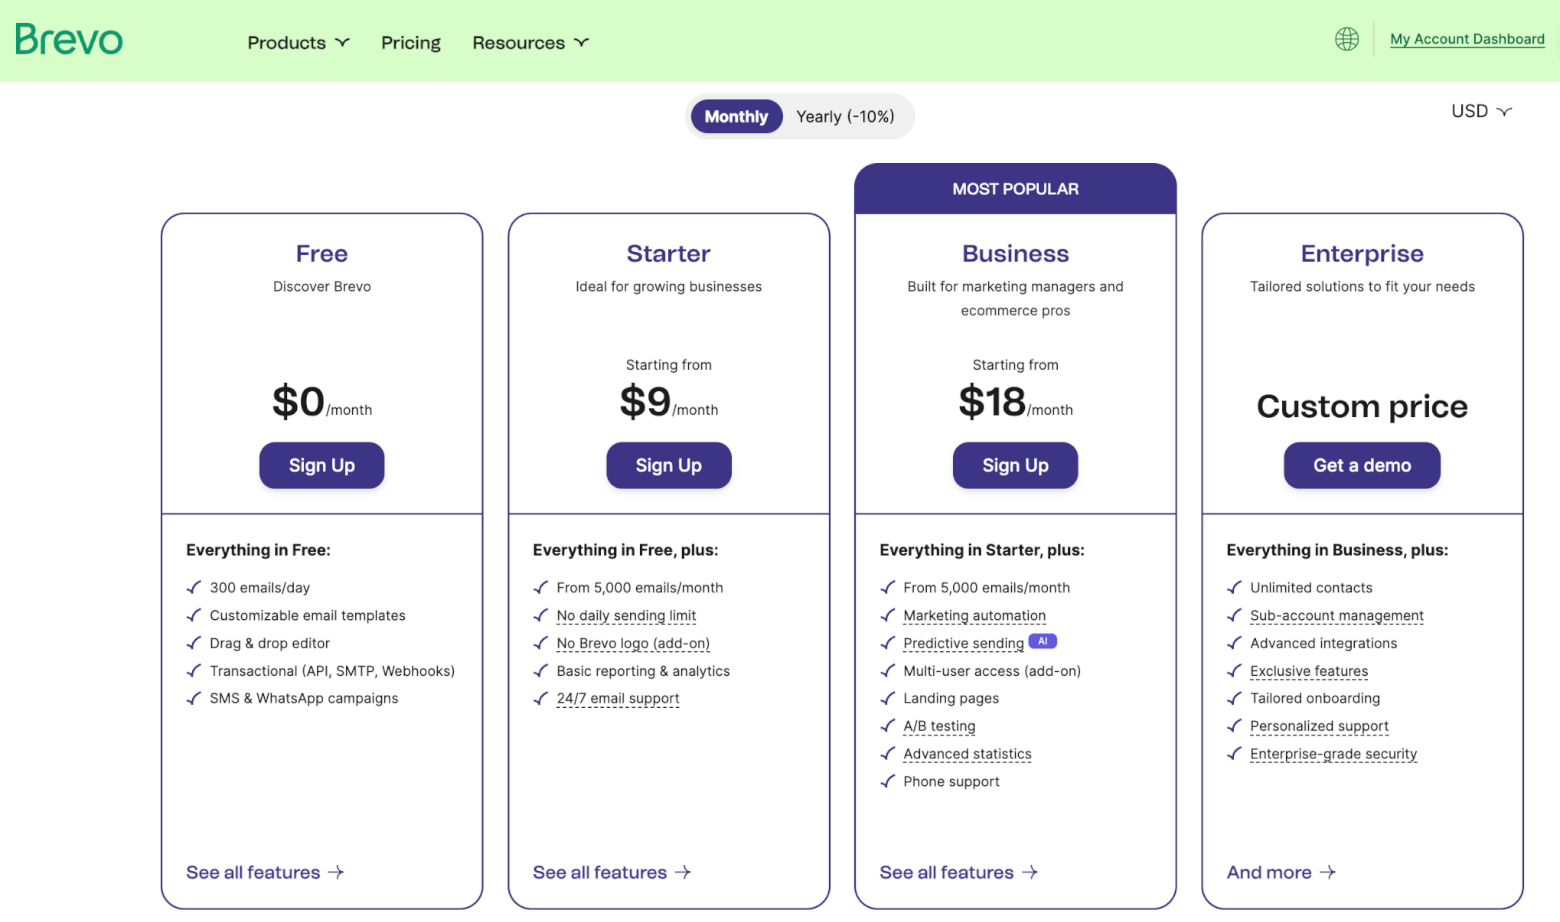
Task: Open the USD currency dropdown
Action: click(x=1481, y=111)
